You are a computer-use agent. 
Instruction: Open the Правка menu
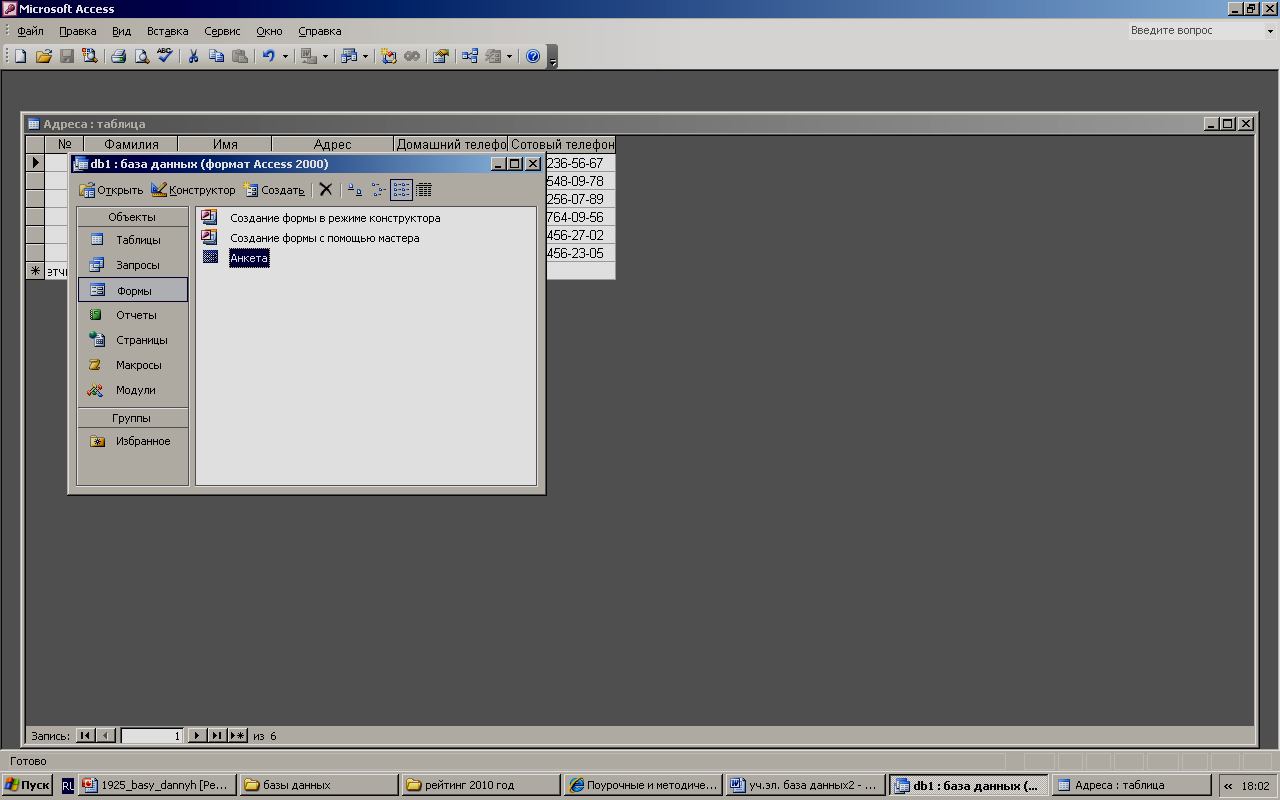click(77, 31)
